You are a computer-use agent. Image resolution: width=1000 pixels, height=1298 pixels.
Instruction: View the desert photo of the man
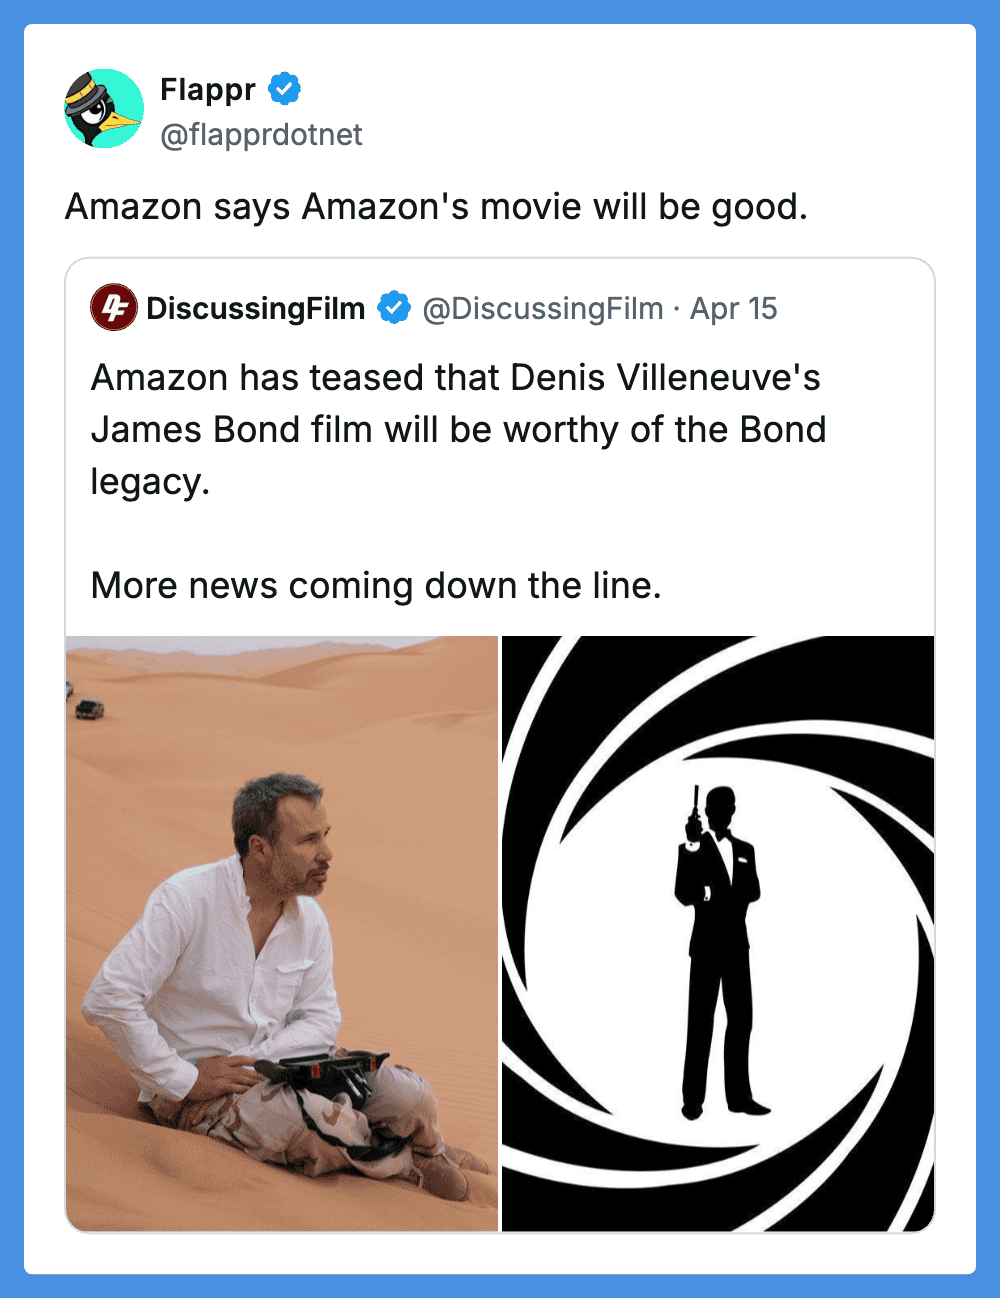tap(282, 933)
